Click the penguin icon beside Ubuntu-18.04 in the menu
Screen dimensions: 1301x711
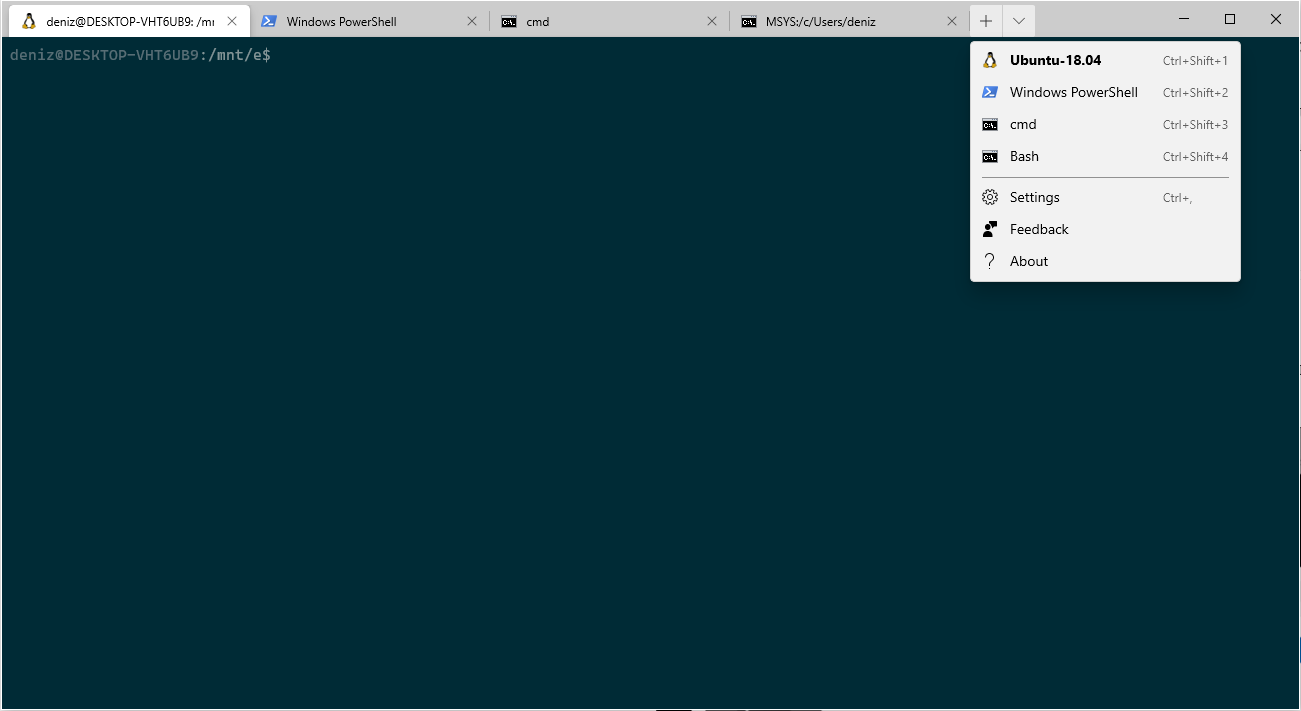(990, 60)
